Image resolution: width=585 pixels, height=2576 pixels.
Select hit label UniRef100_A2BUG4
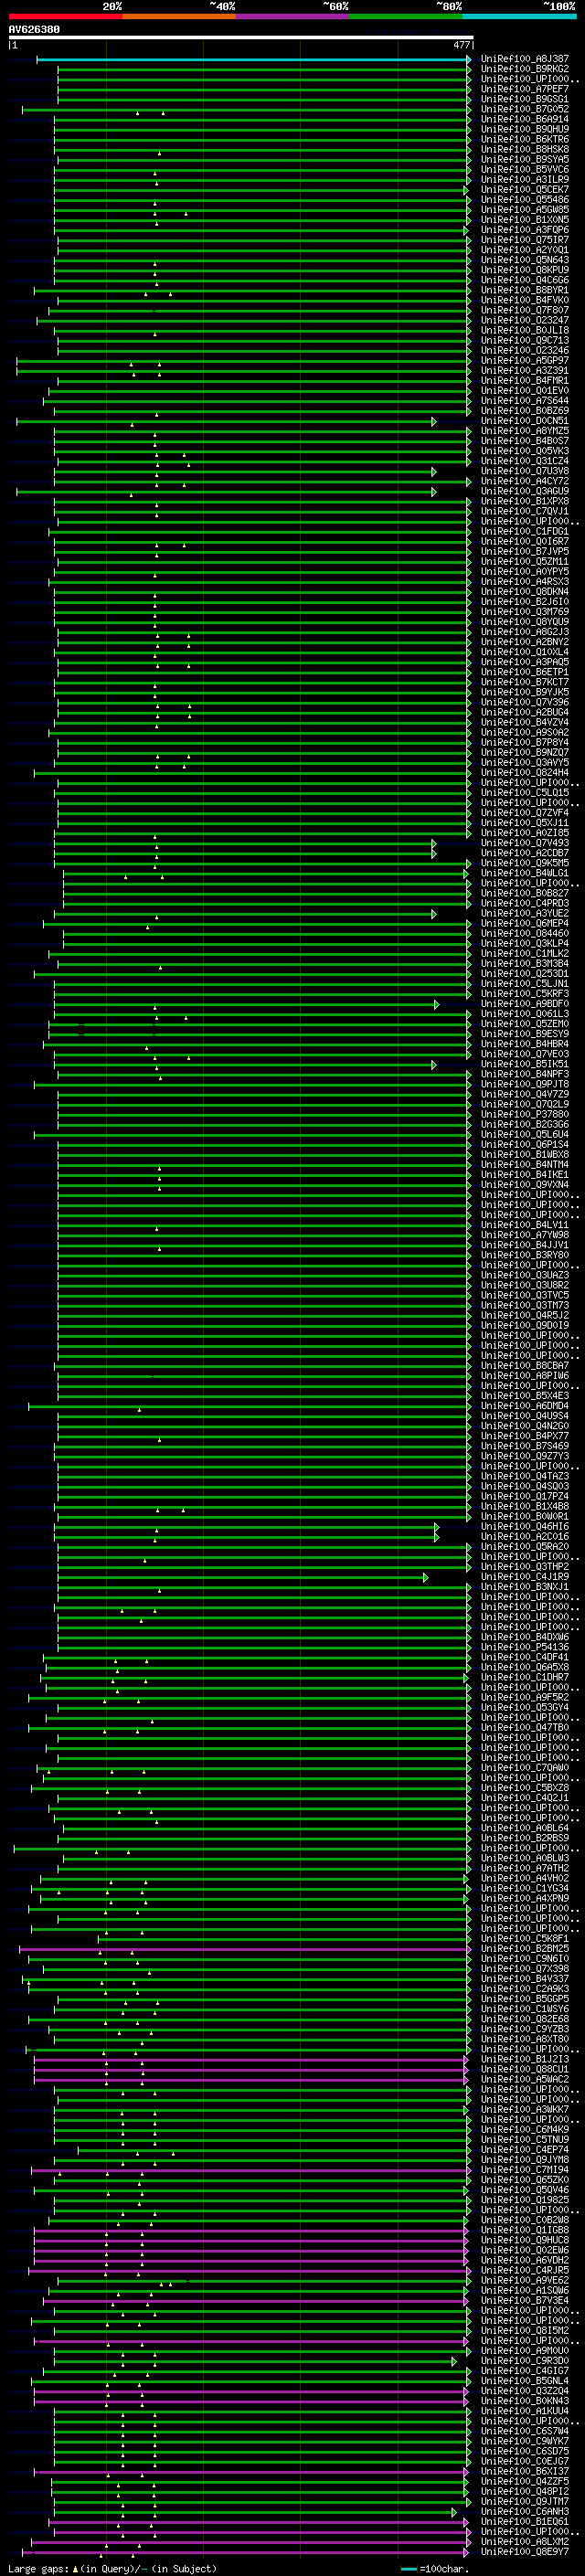525,712
